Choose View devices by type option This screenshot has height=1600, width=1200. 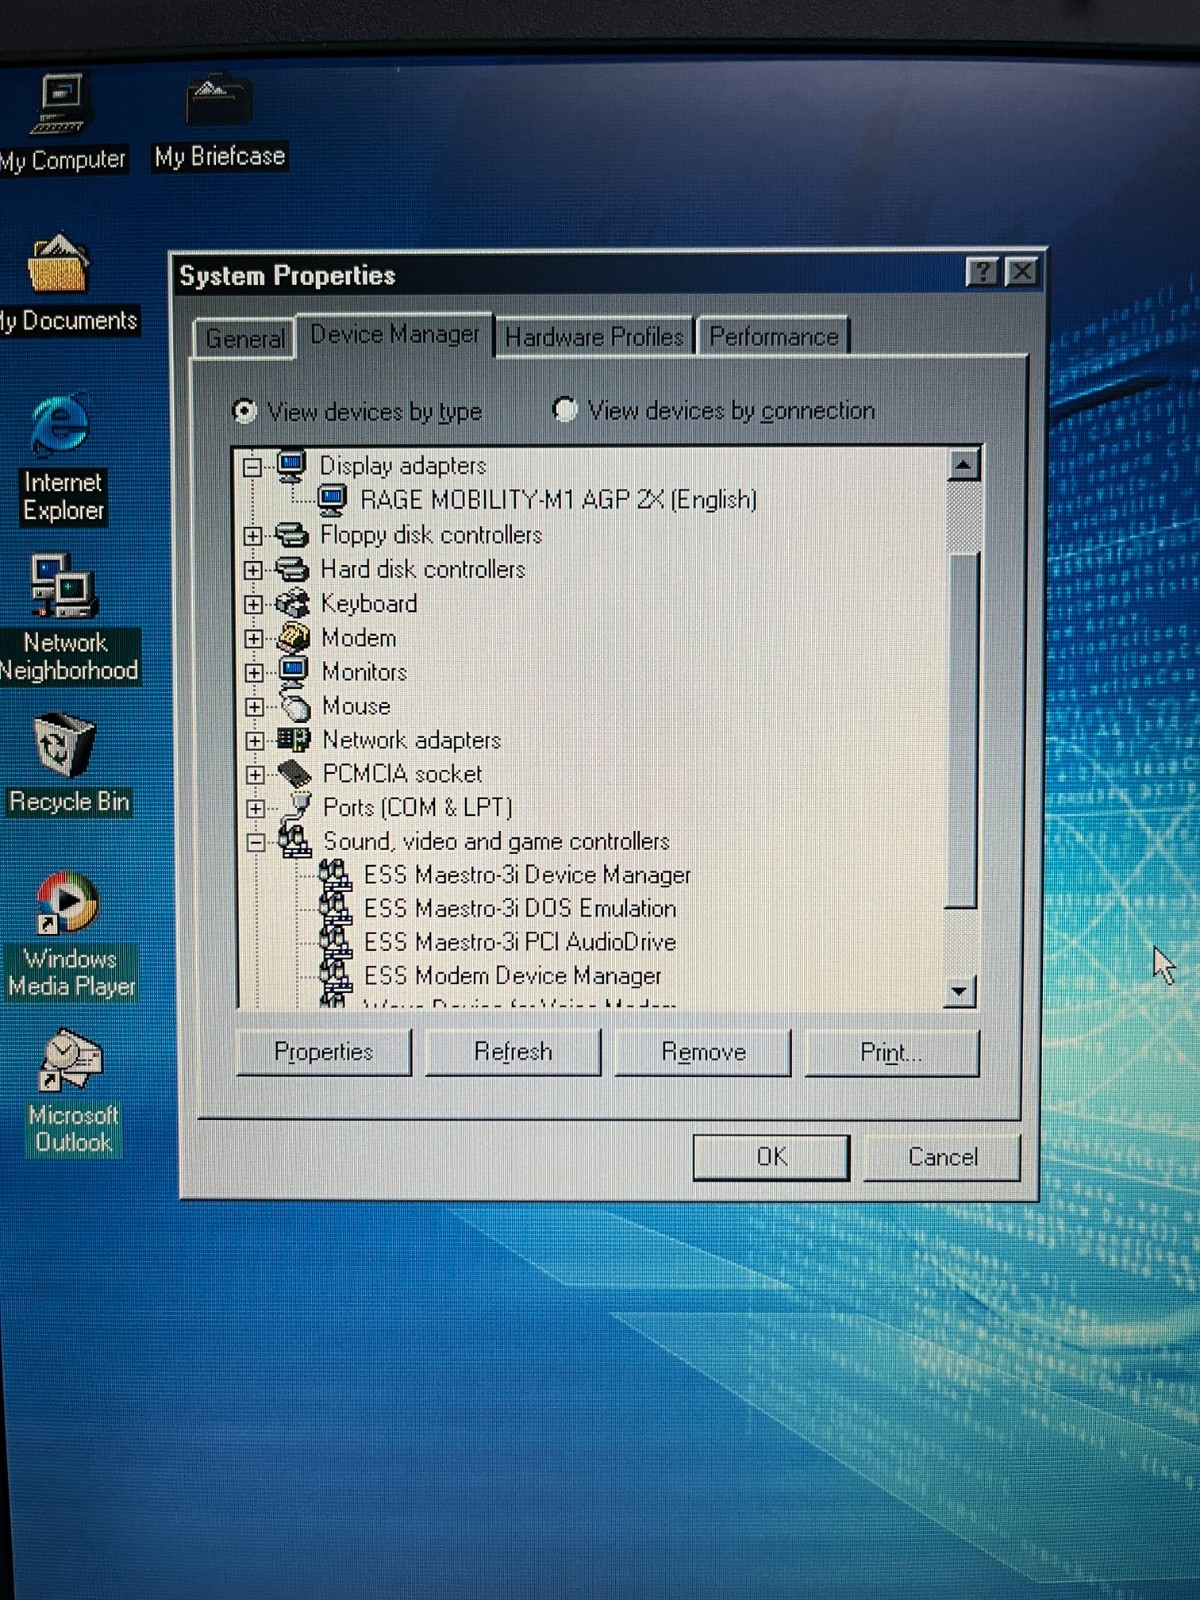pos(357,411)
